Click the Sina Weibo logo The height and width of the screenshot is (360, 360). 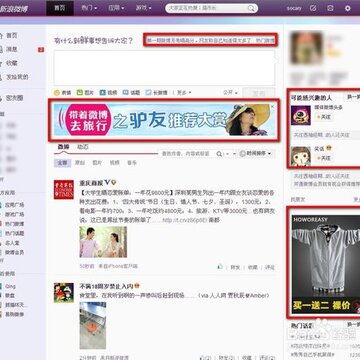point(13,9)
